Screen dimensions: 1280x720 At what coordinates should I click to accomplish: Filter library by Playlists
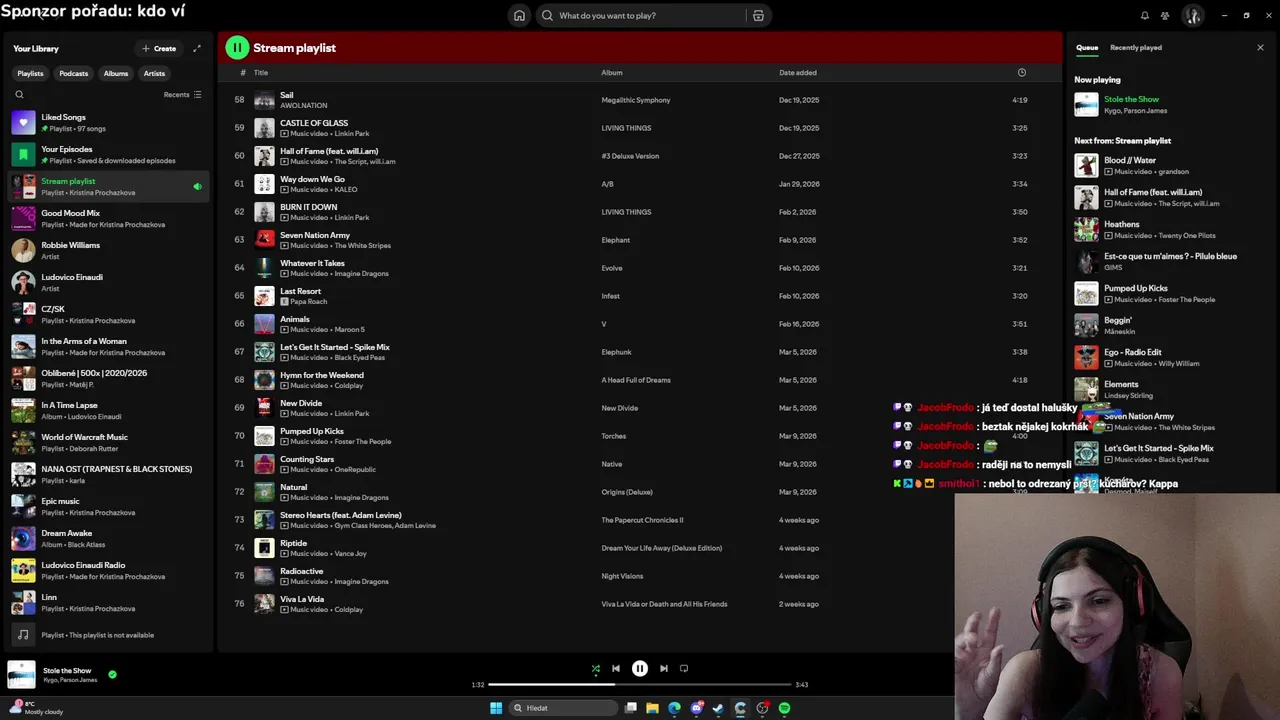[30, 73]
